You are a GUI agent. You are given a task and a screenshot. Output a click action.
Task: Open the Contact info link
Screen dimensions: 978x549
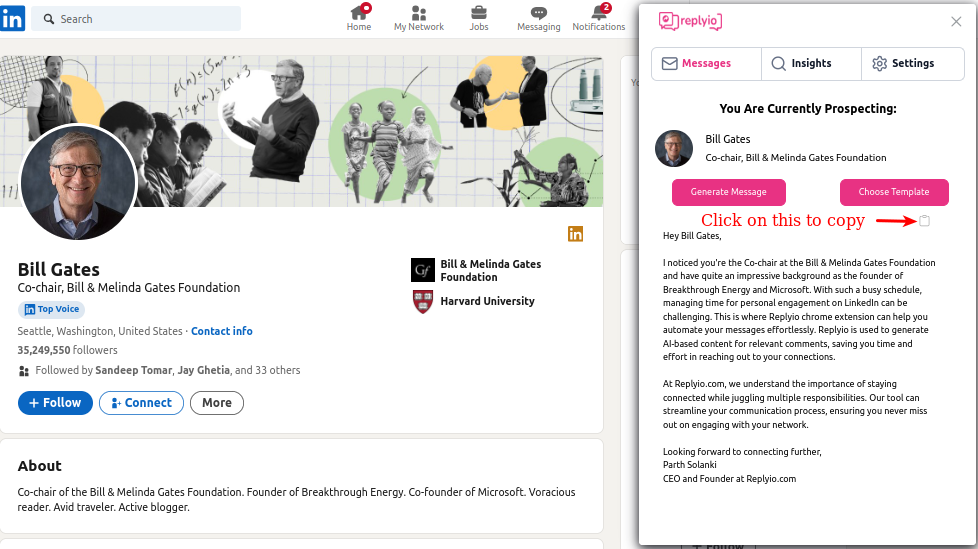point(222,331)
